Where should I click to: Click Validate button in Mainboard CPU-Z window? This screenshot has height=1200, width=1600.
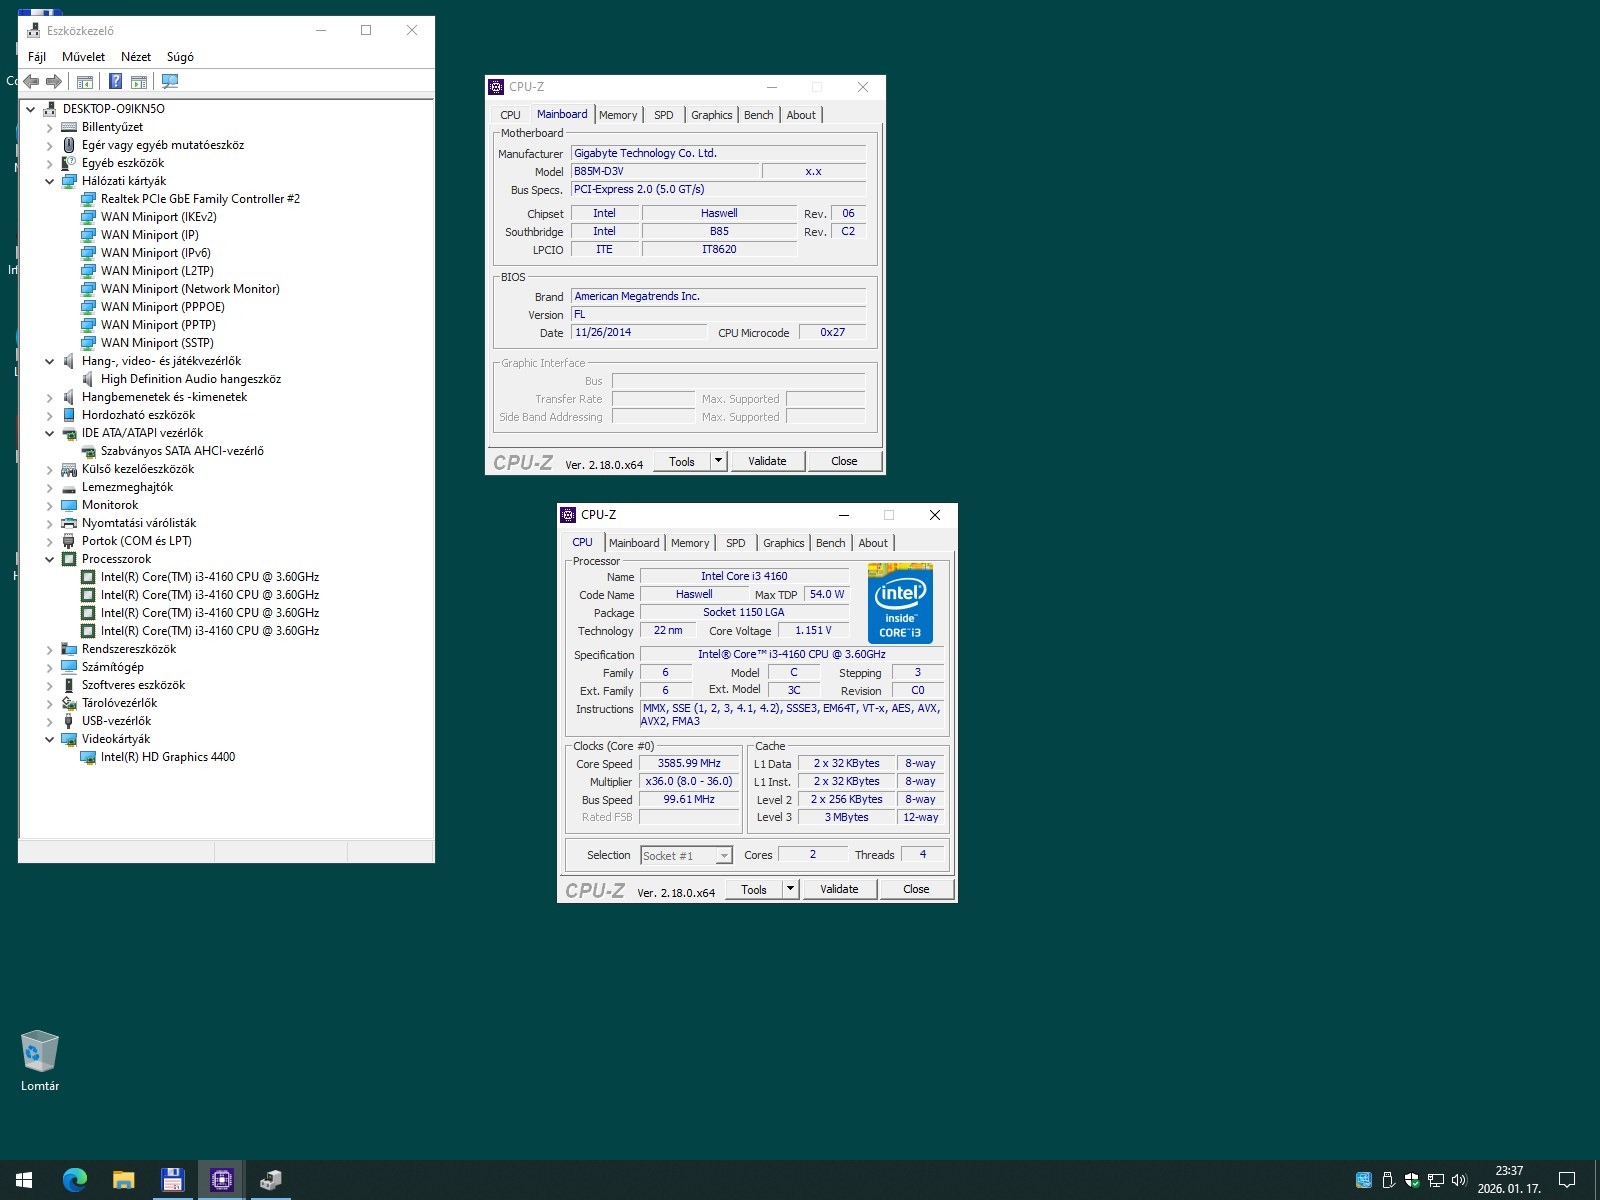(x=767, y=461)
